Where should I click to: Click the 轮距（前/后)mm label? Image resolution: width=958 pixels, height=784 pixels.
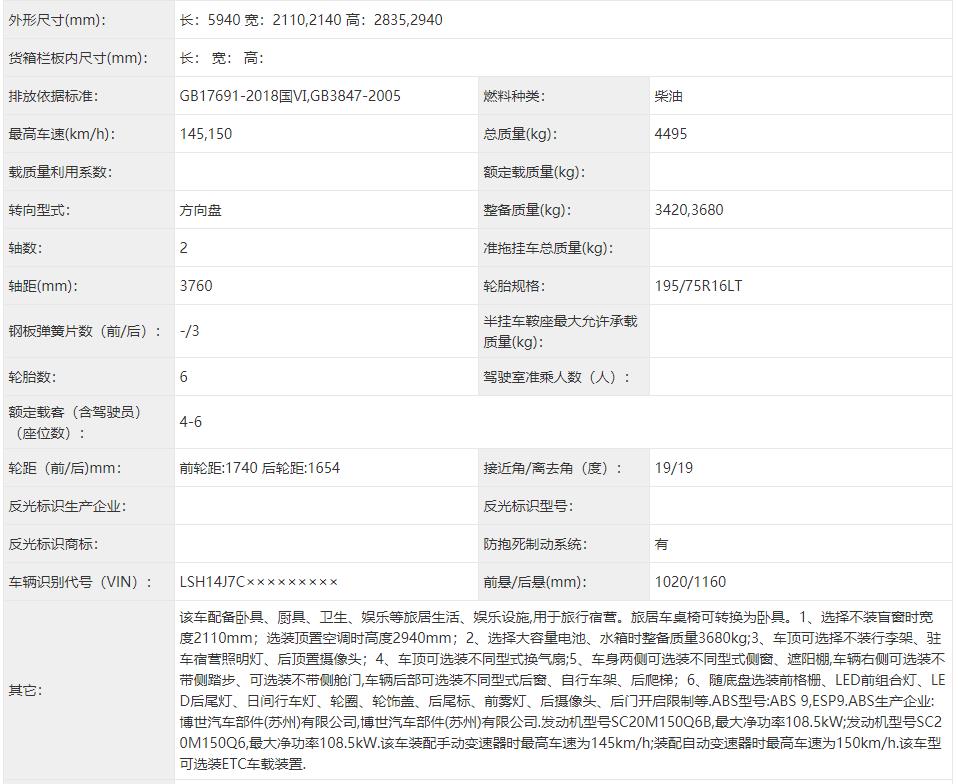[x=65, y=468]
